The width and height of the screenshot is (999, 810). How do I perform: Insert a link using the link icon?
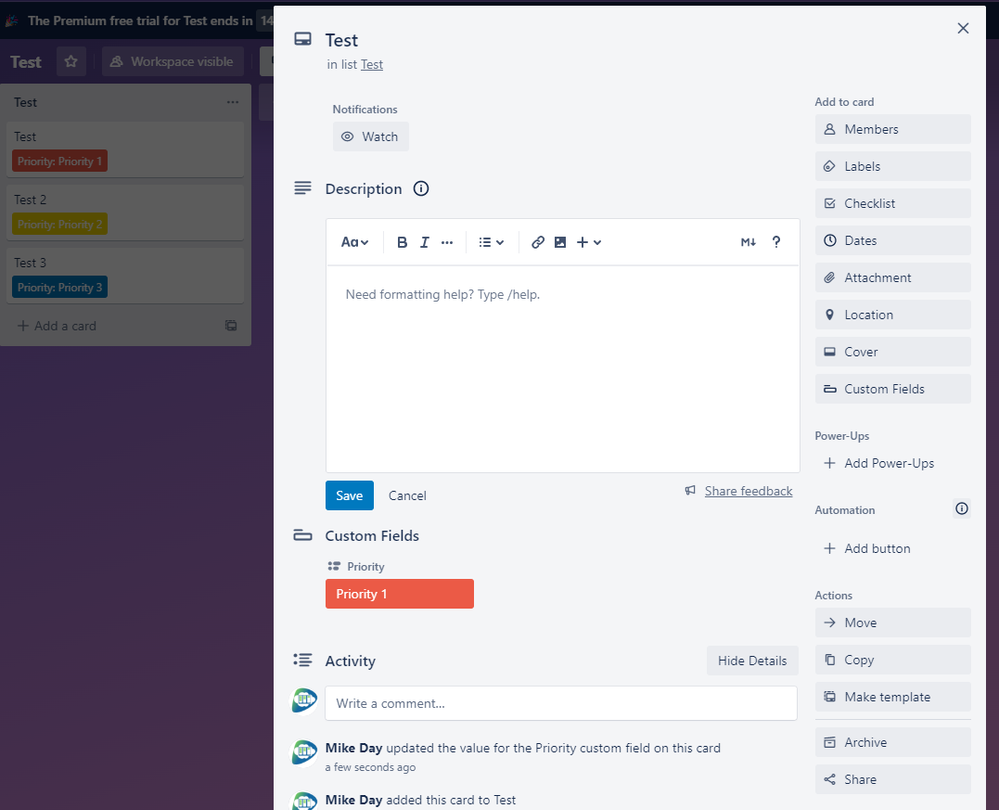(538, 242)
